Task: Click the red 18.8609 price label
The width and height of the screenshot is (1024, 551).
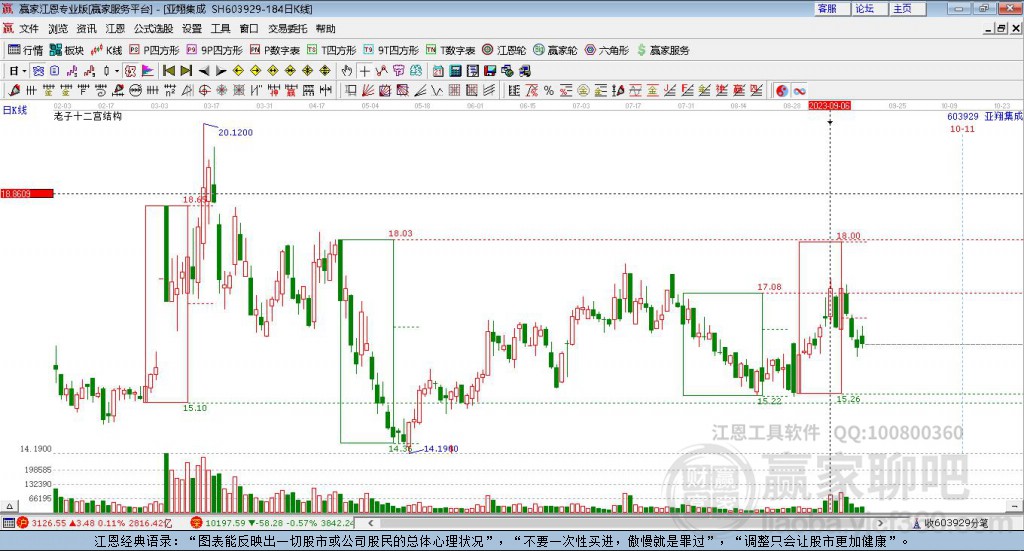Action: (x=27, y=193)
